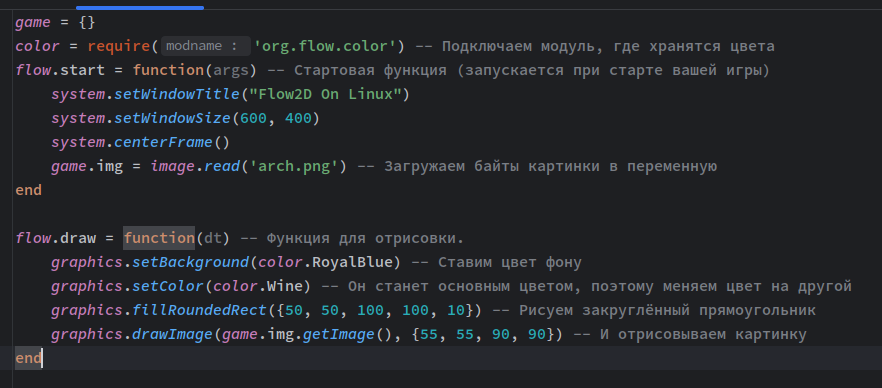Click the 'modname :' inlay hint

(205, 46)
